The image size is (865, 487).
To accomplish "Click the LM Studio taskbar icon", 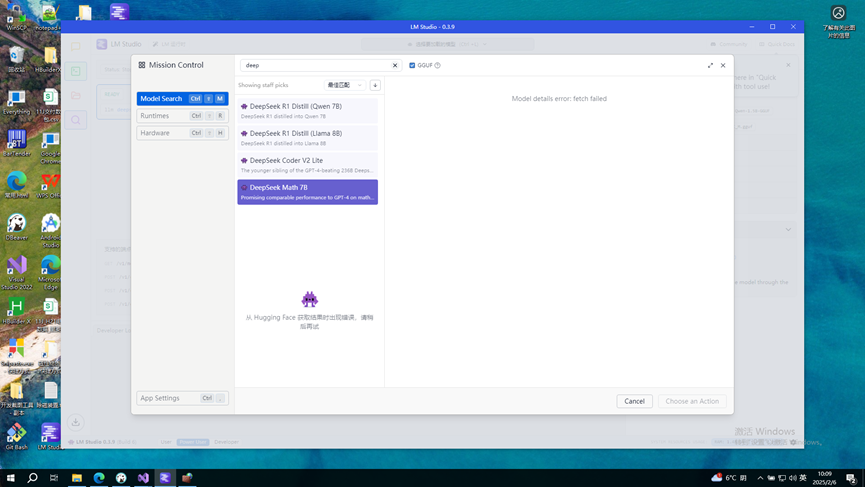I will point(165,478).
